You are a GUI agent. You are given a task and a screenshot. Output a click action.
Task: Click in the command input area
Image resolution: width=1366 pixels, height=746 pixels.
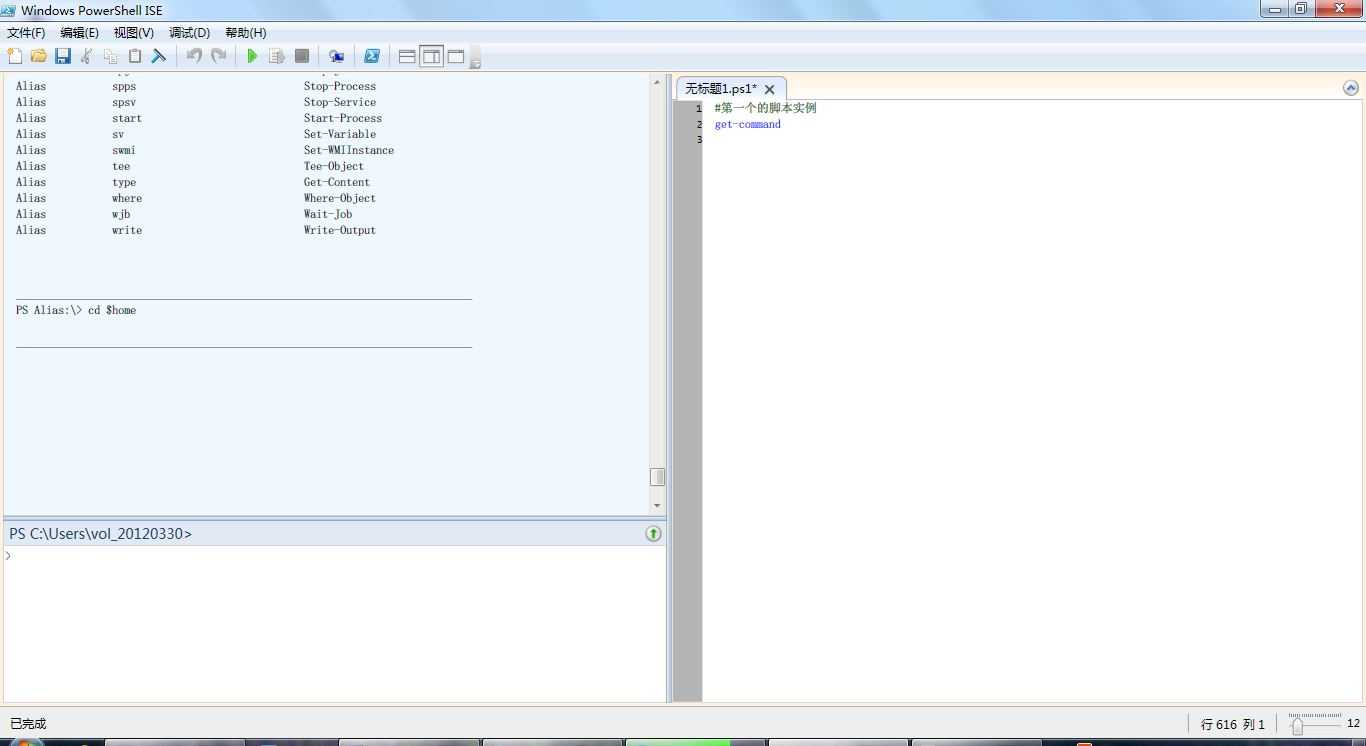click(335, 623)
